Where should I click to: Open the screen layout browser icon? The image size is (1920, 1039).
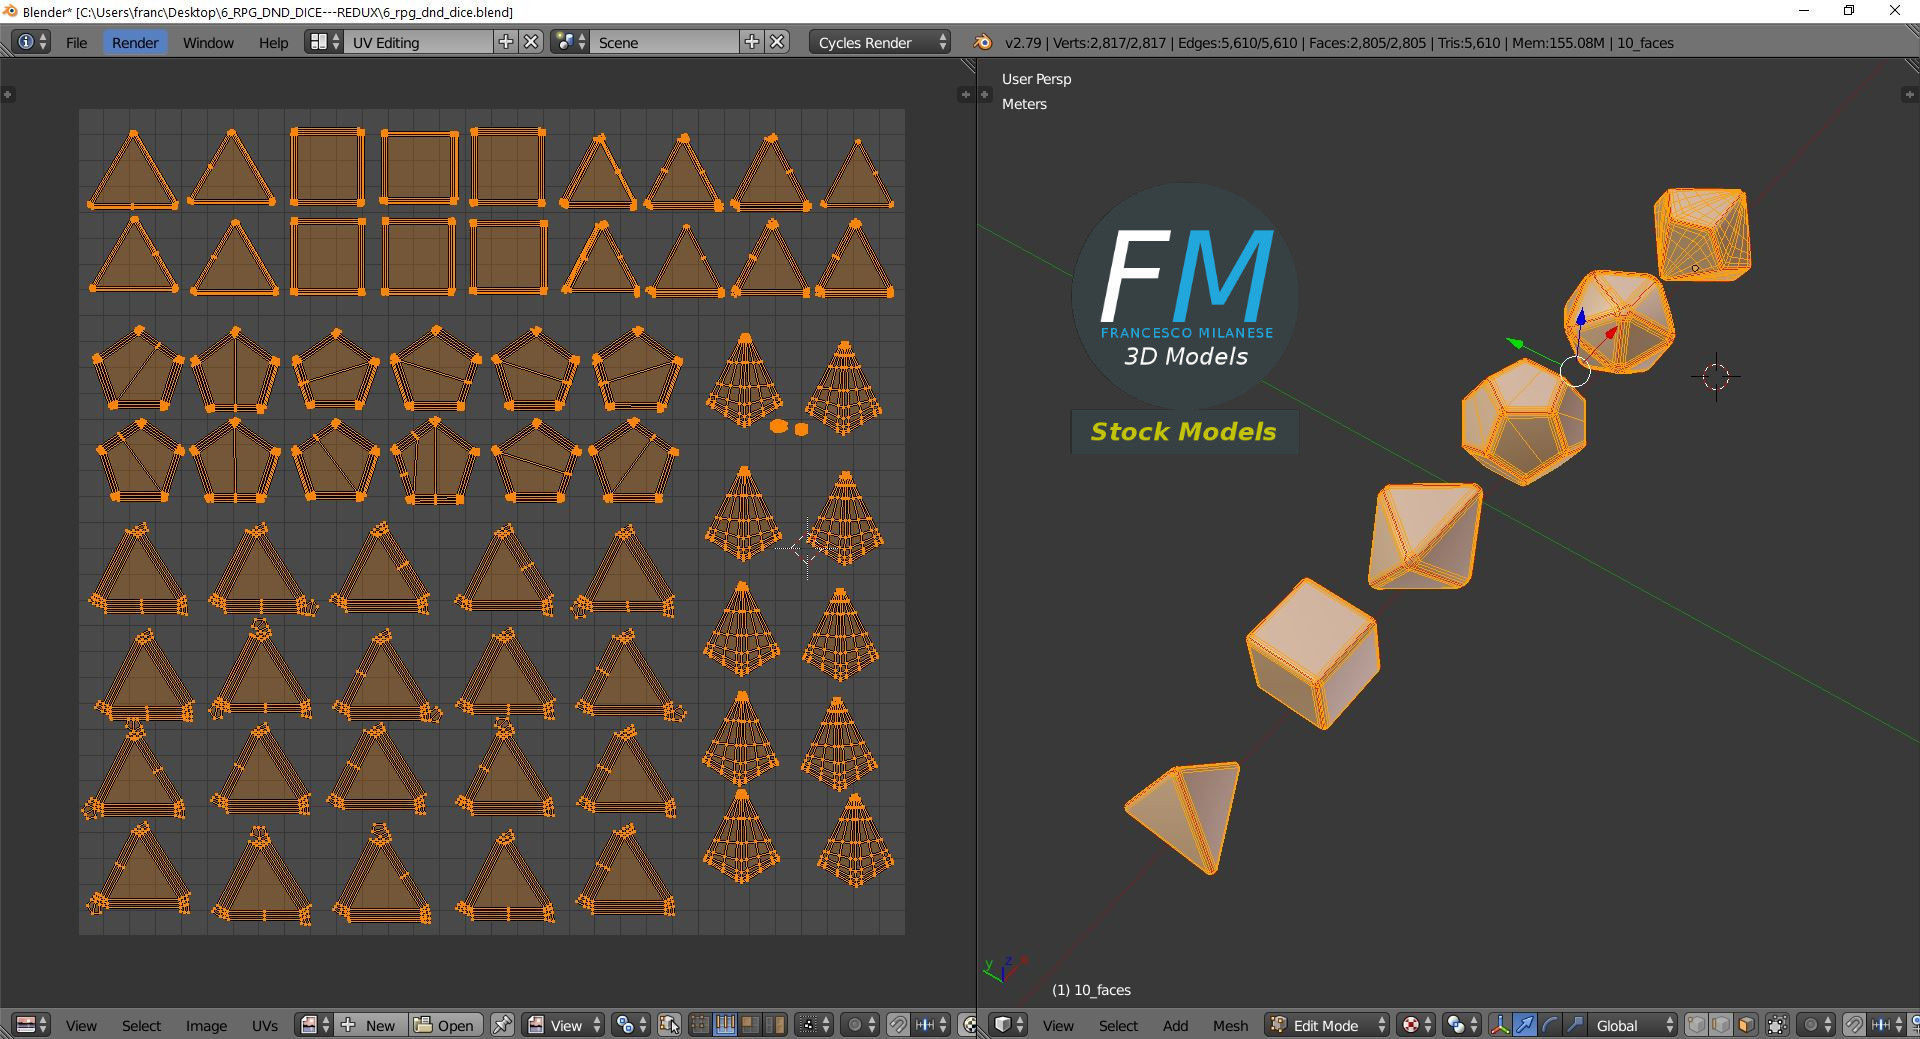[324, 42]
